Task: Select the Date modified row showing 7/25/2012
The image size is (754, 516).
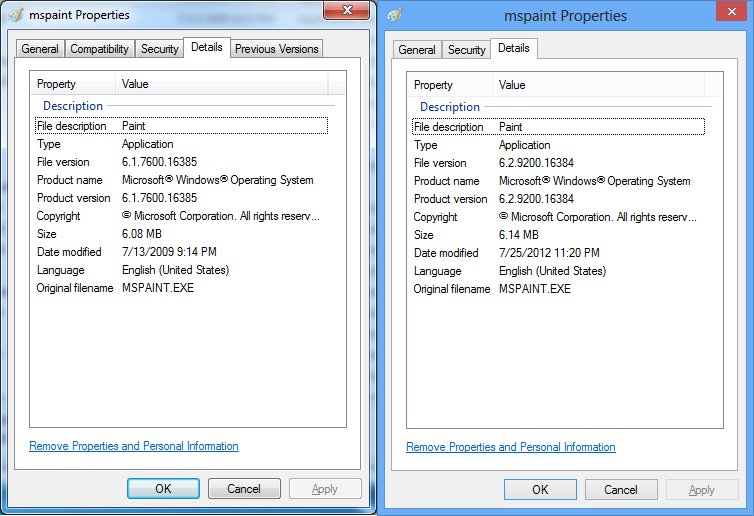Action: pos(555,253)
